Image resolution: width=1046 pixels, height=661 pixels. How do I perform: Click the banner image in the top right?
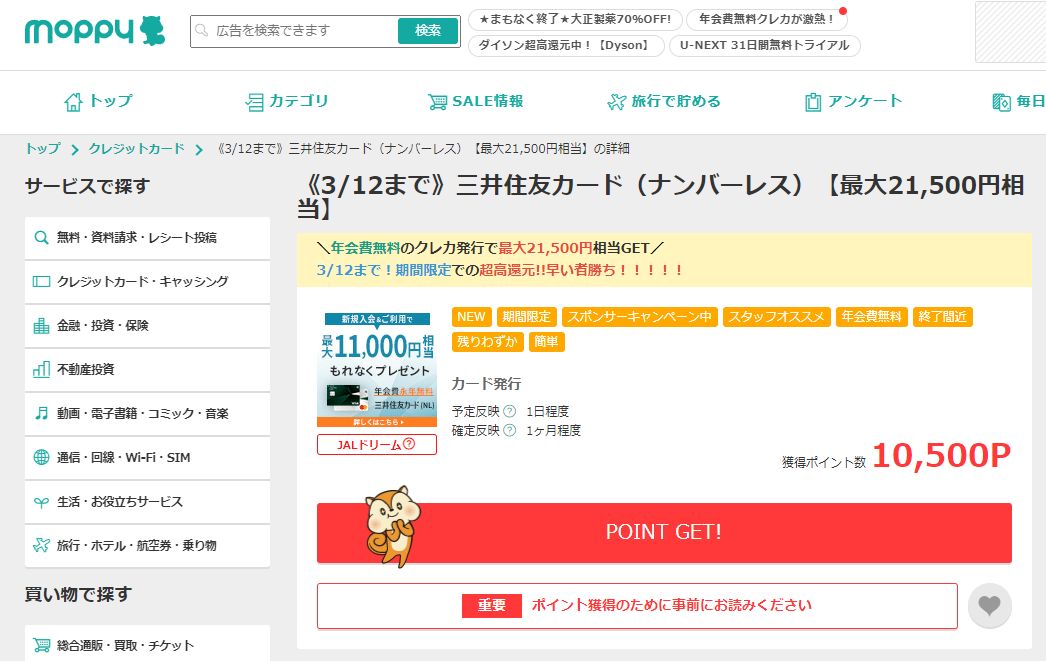(1010, 32)
